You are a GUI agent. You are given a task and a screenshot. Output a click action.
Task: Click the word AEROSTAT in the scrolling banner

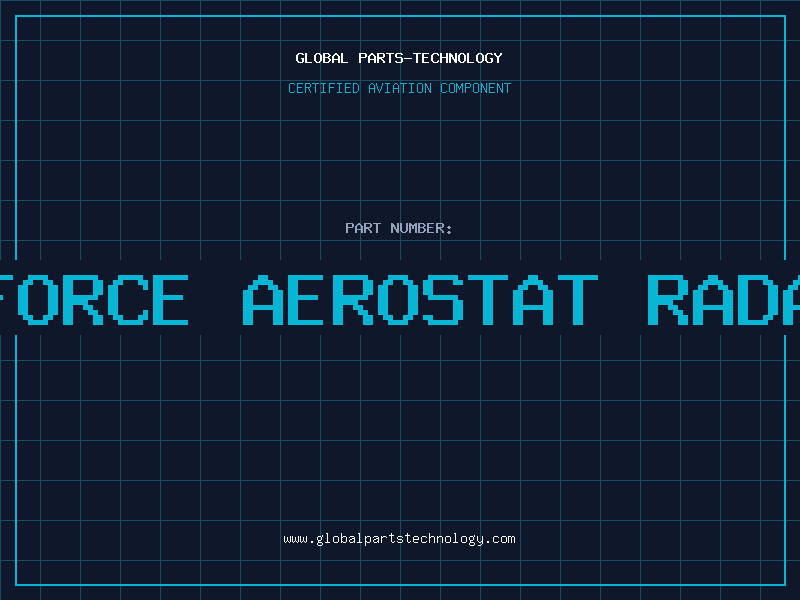click(421, 300)
